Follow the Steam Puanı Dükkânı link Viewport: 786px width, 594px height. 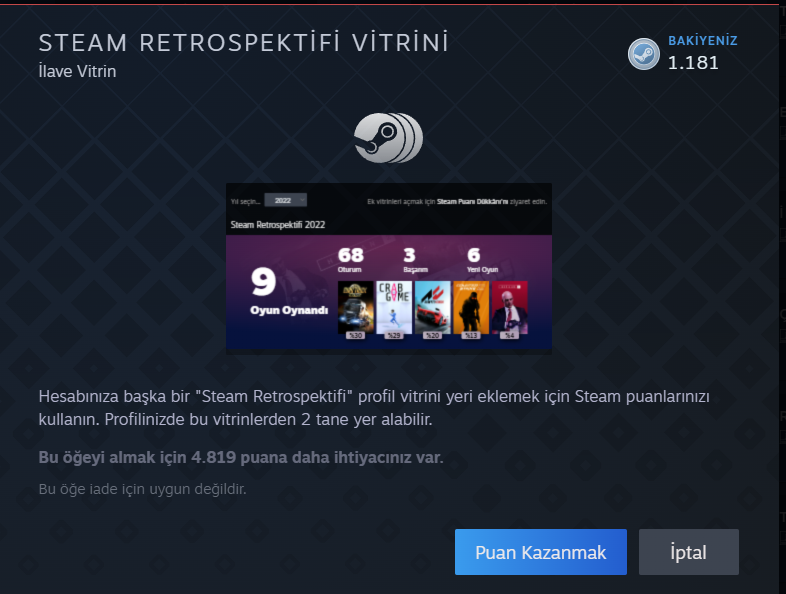(x=472, y=202)
